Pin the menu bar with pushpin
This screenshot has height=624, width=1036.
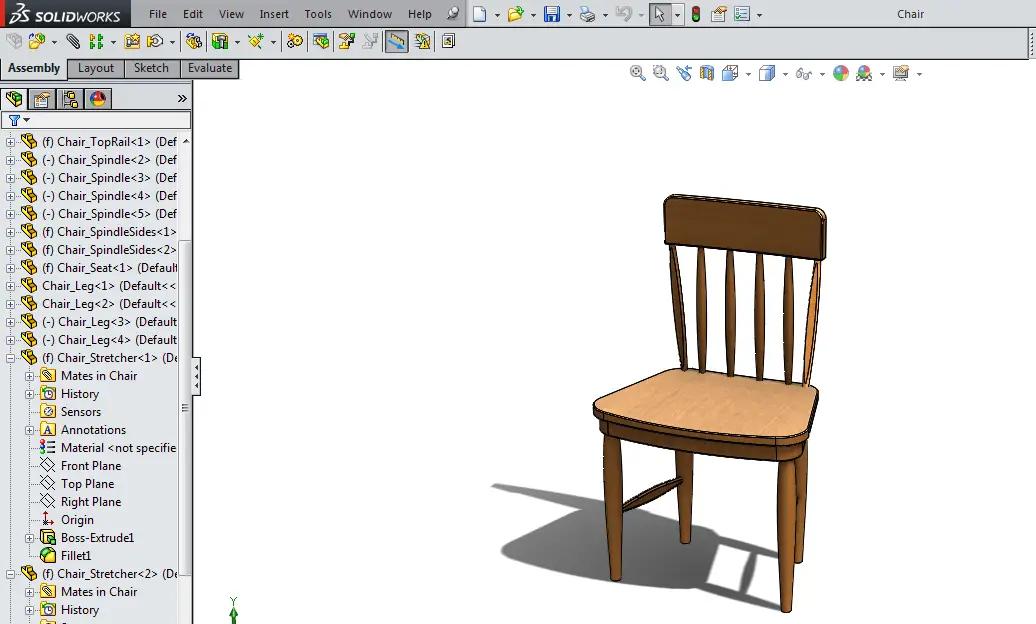[x=452, y=14]
